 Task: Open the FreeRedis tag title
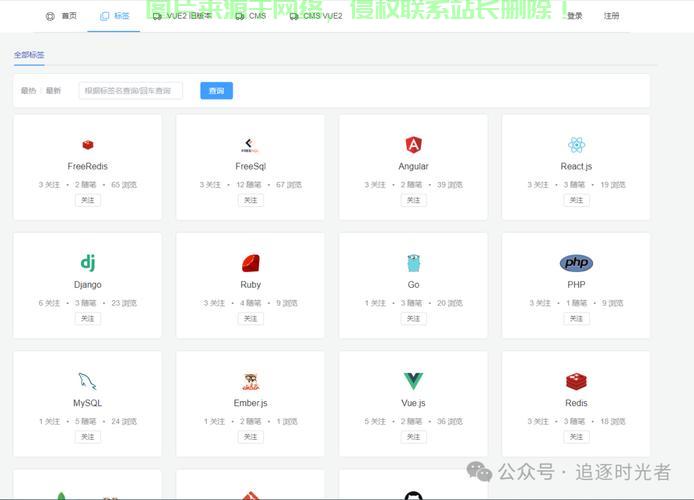(88, 166)
